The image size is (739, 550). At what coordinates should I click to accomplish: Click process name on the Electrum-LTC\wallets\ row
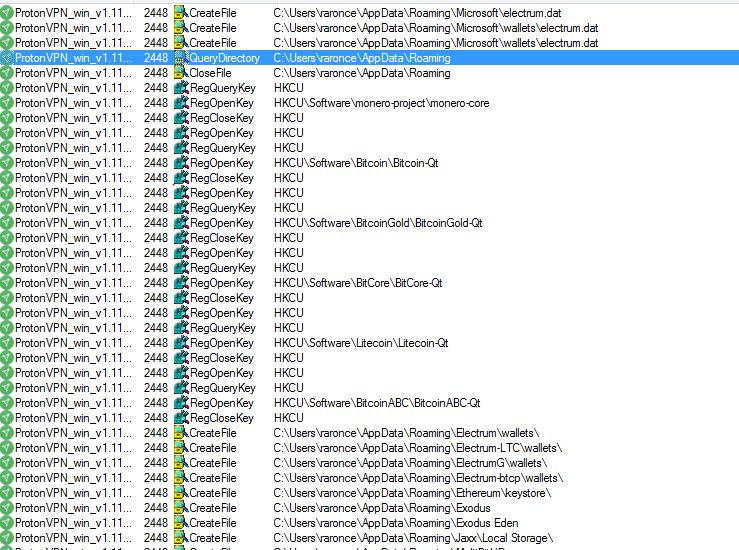[74, 448]
